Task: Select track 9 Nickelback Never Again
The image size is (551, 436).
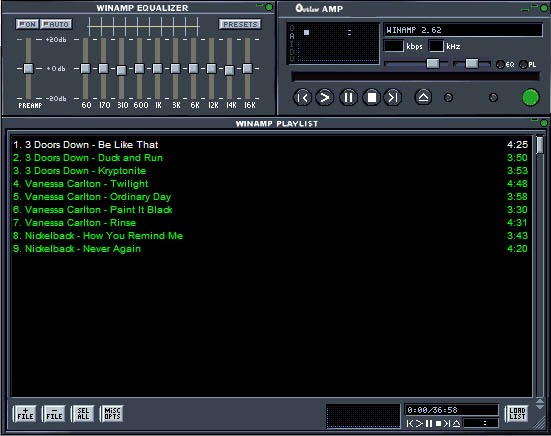Action: 271,248
